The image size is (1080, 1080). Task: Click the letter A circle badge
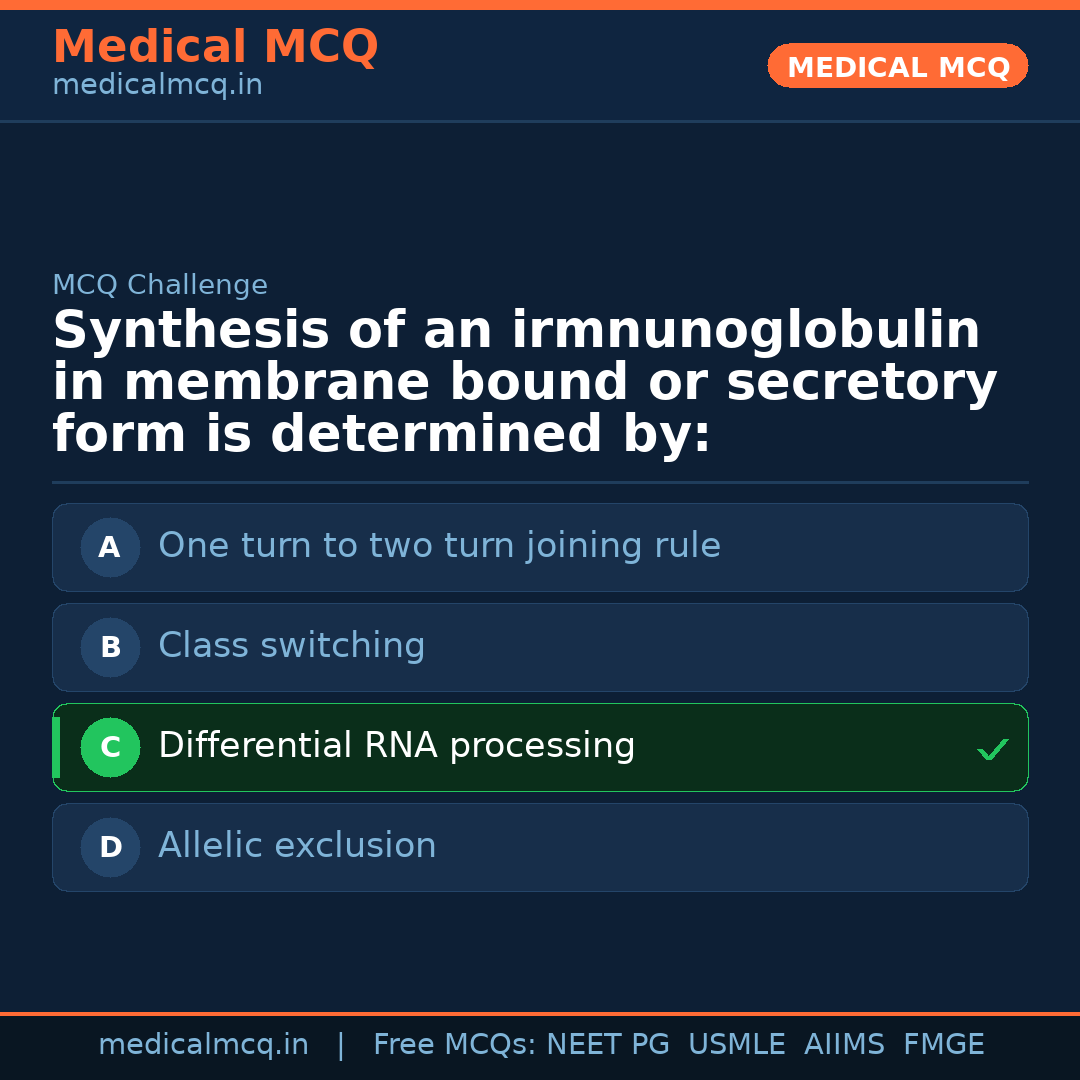[110, 547]
